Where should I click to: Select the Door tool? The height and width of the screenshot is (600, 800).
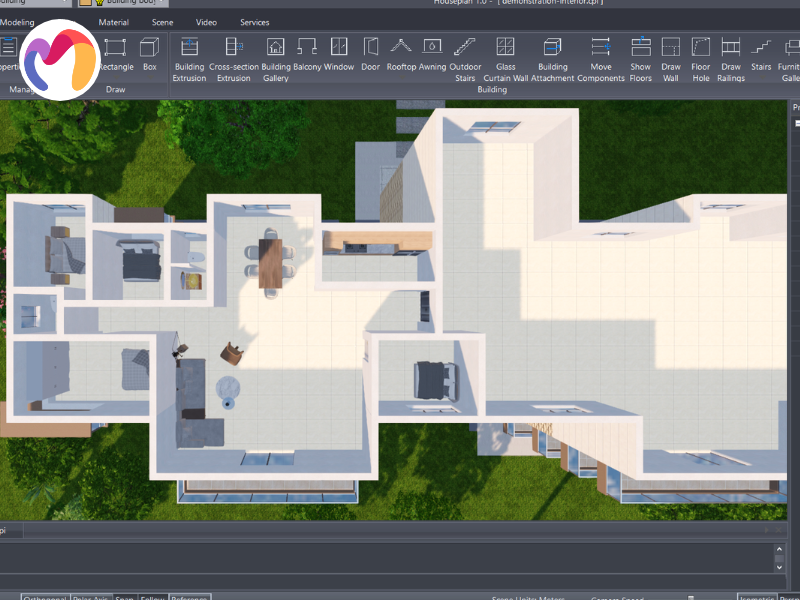(371, 53)
